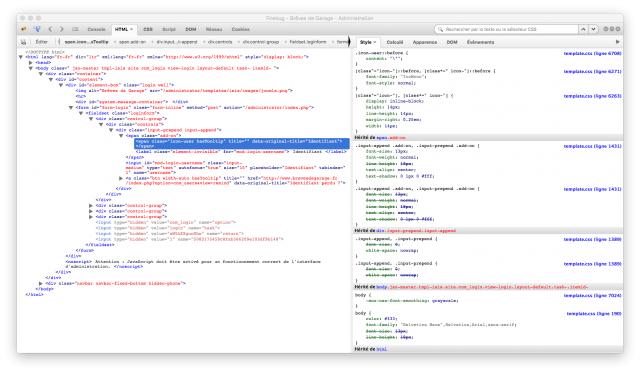This screenshot has width=640, height=373.
Task: Collapse the span class add-on node
Action: click(x=121, y=135)
